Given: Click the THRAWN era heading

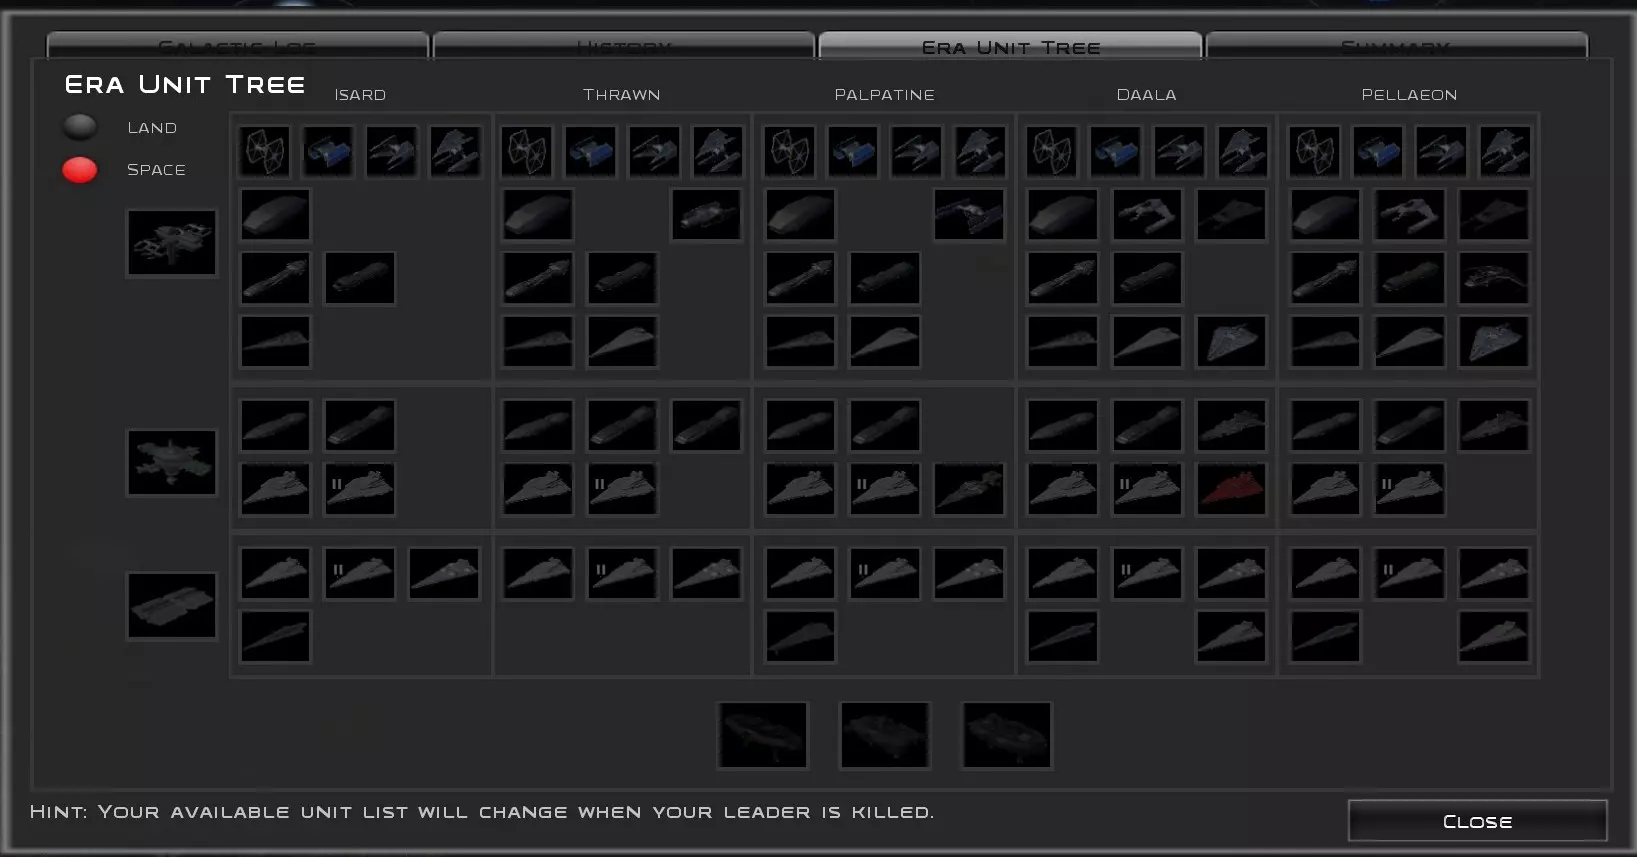Looking at the screenshot, I should pyautogui.click(x=621, y=95).
